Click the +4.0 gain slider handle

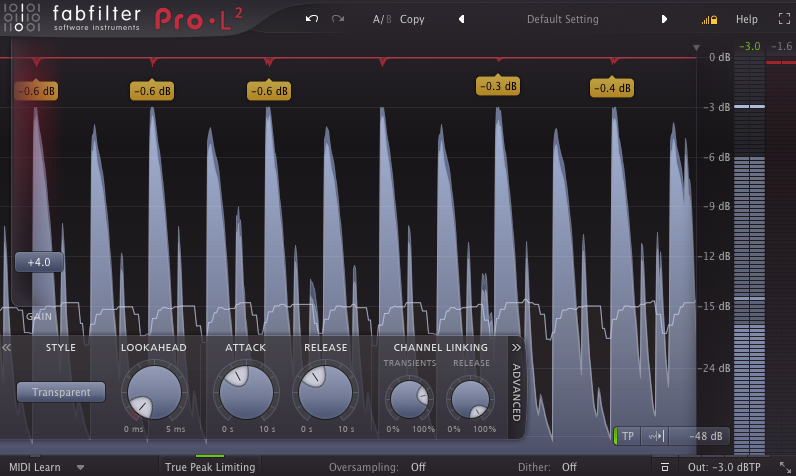[x=39, y=262]
